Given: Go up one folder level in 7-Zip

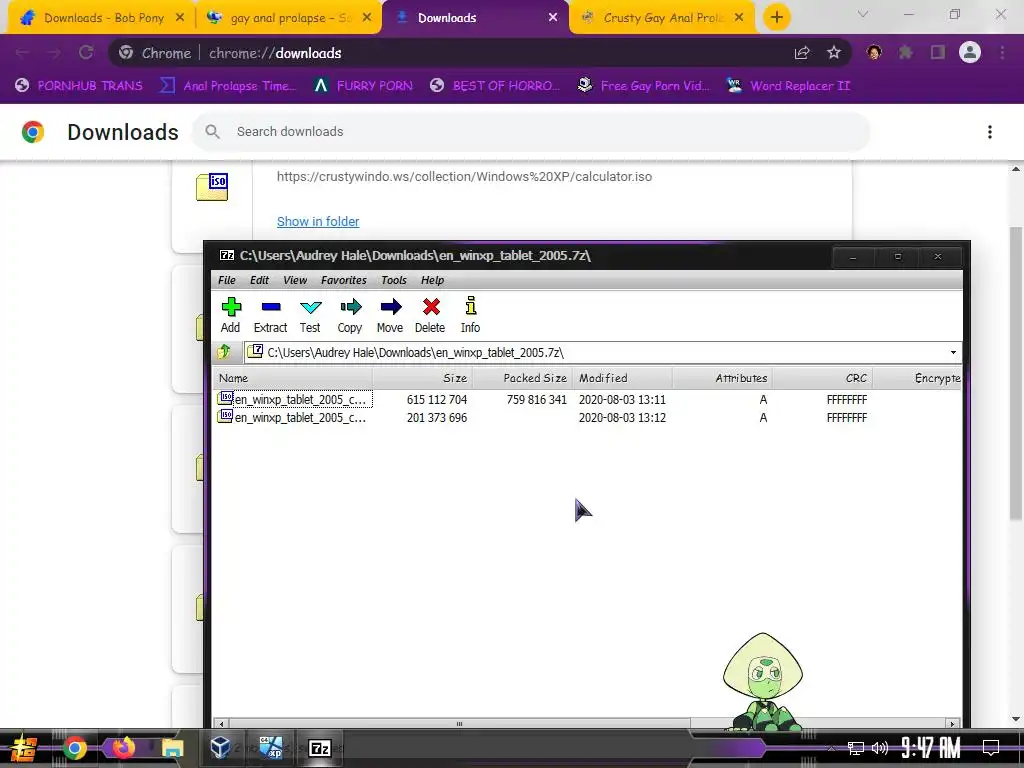Looking at the screenshot, I should pos(224,352).
